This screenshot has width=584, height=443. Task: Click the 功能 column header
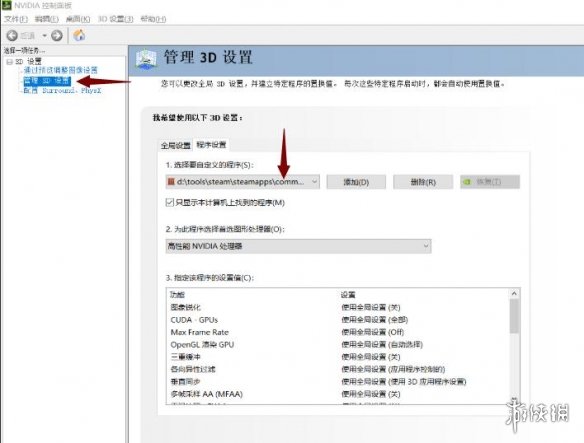click(177, 295)
